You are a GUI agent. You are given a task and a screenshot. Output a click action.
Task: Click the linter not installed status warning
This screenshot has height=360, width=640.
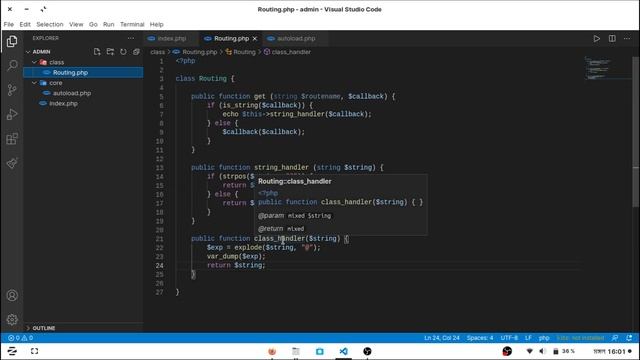pyautogui.click(x=580, y=338)
